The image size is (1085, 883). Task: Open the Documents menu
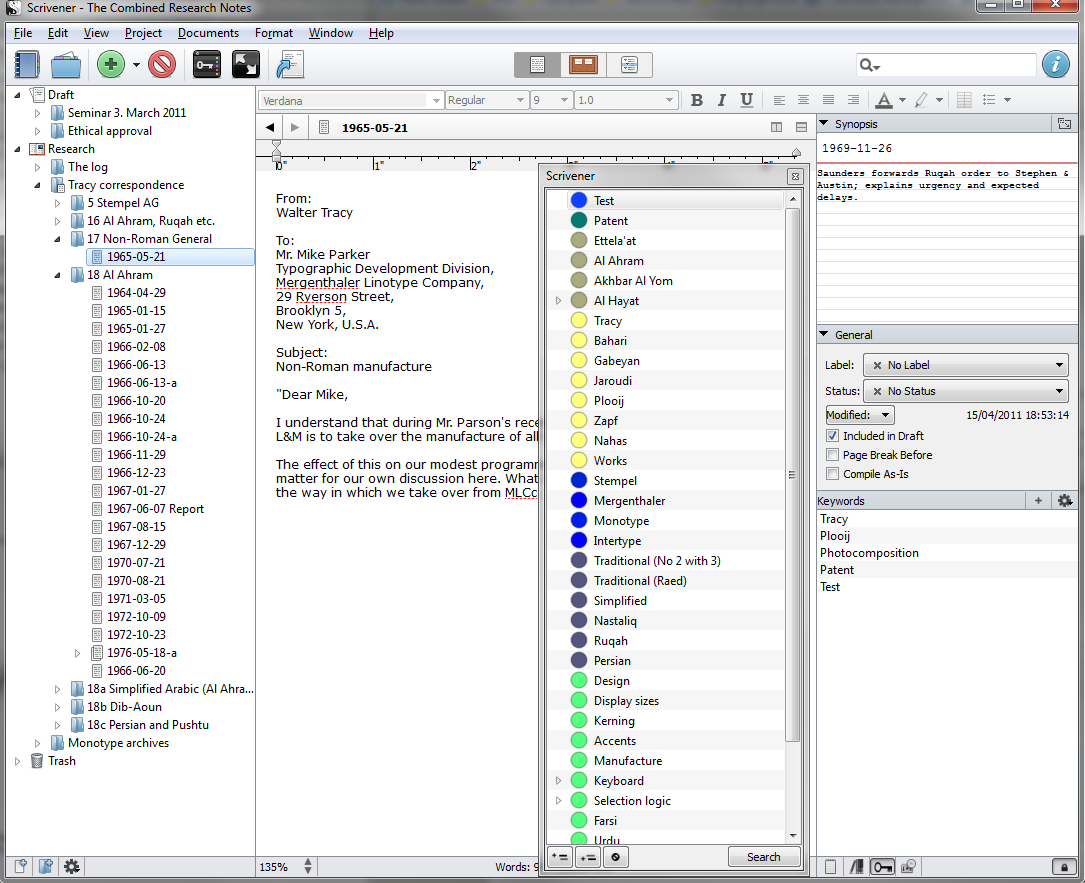[x=208, y=33]
